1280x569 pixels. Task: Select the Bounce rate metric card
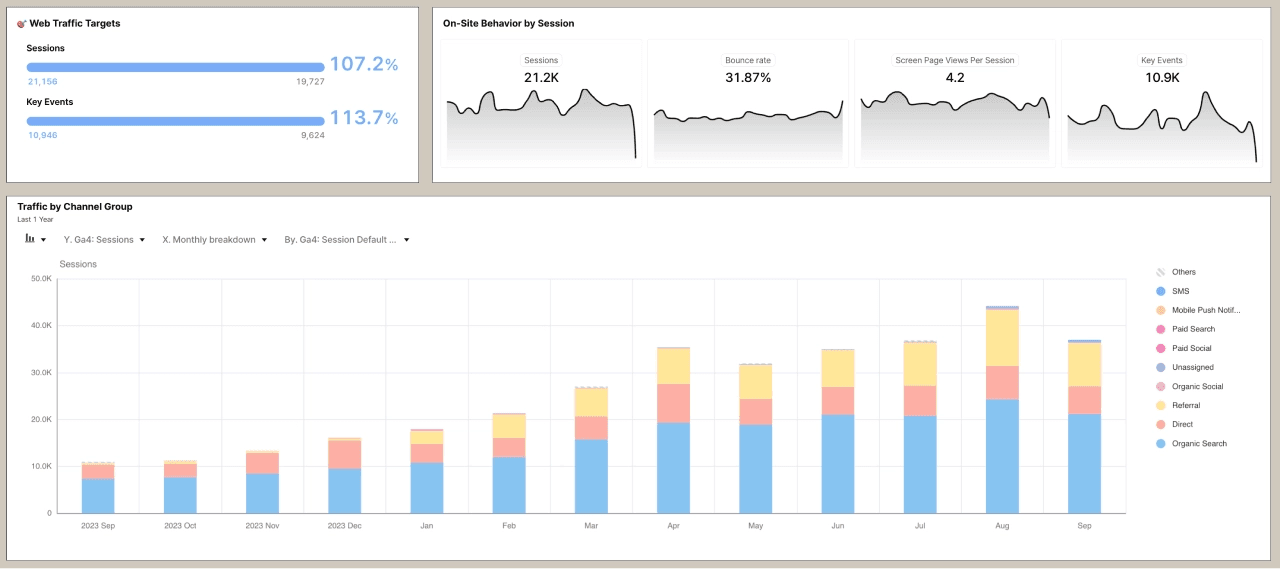748,103
